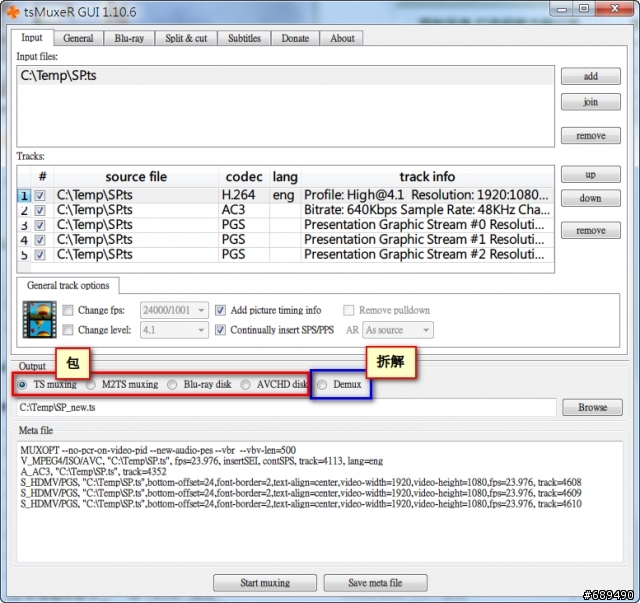Image resolution: width=640 pixels, height=603 pixels.
Task: Enable the Change level checkbox
Action: tap(68, 330)
